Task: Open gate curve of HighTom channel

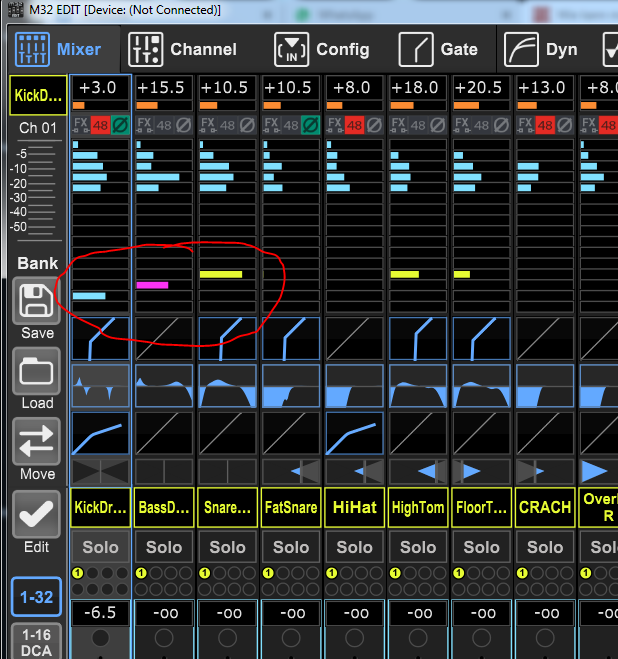Action: 418,339
